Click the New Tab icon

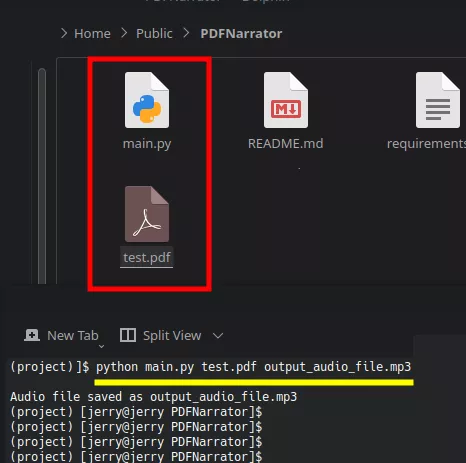point(32,335)
